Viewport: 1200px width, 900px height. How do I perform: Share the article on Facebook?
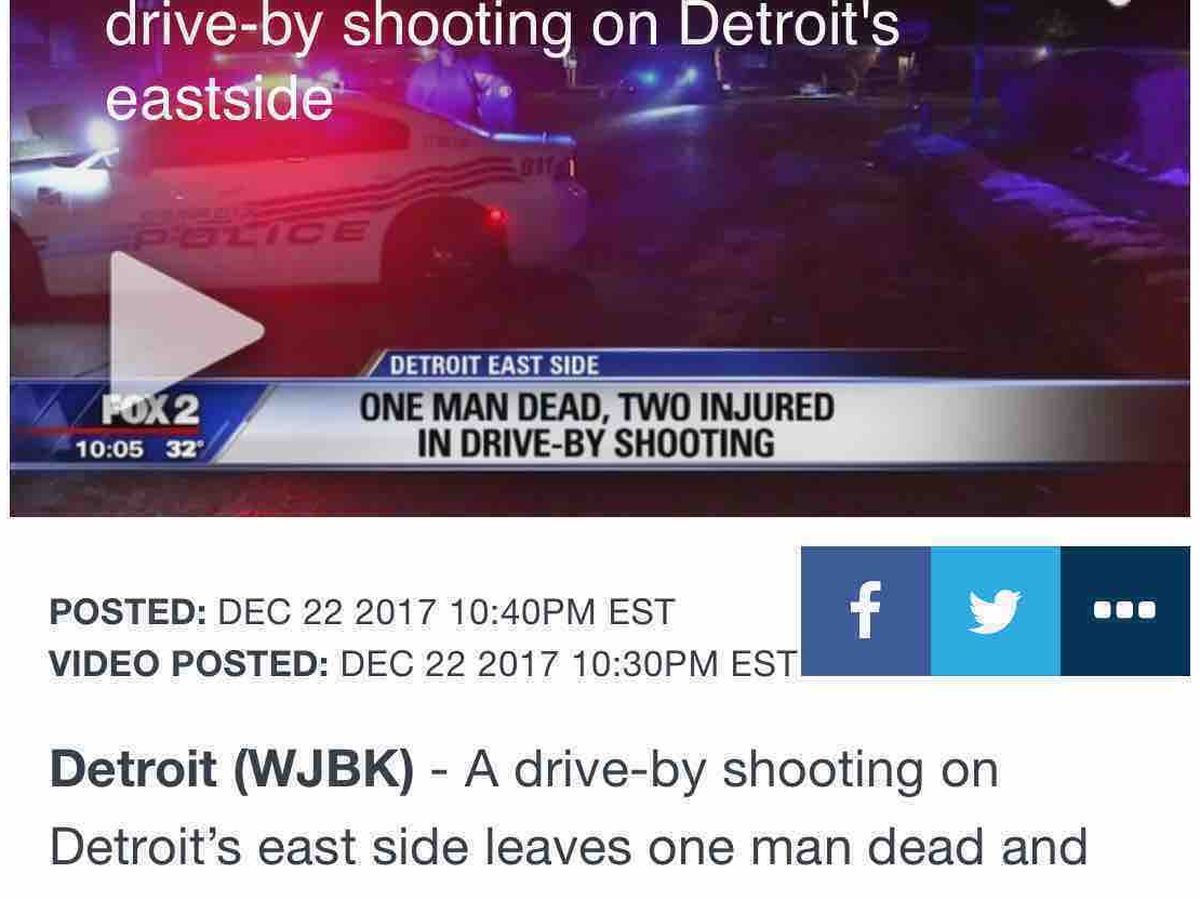tap(866, 611)
